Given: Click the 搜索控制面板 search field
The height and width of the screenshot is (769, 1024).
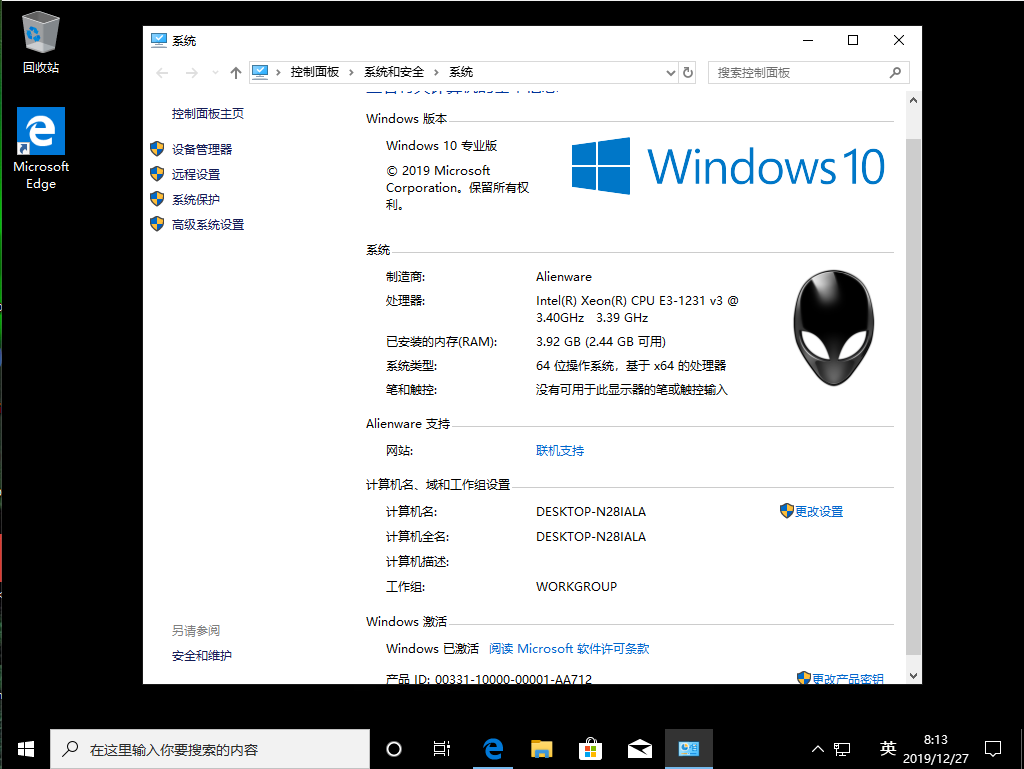Looking at the screenshot, I should (800, 73).
